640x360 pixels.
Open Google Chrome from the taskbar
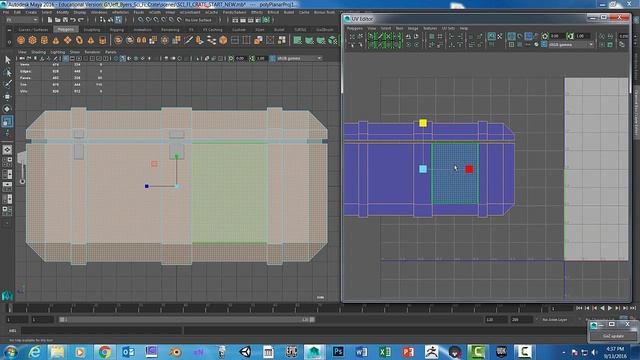pos(104,351)
